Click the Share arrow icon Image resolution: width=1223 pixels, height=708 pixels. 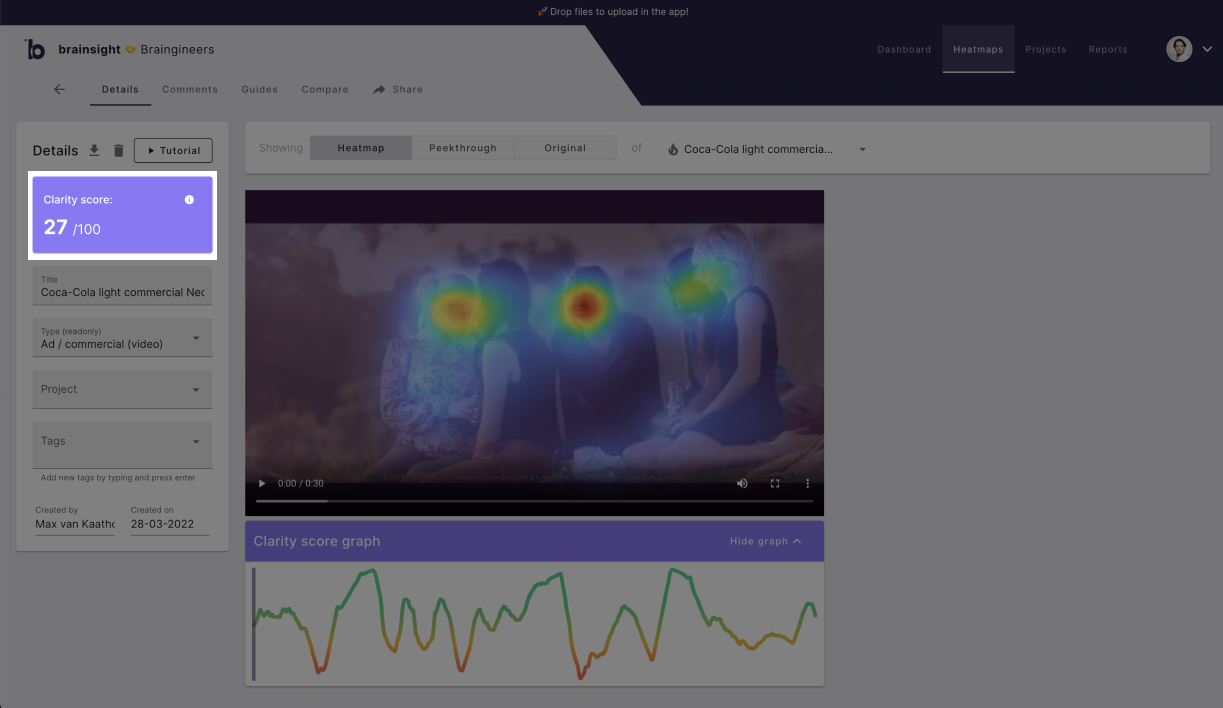(379, 89)
